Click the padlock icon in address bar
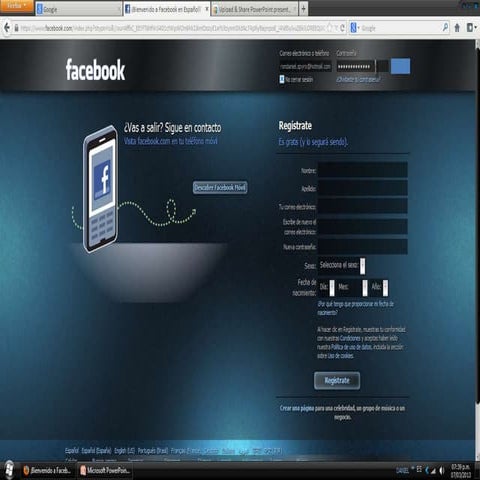Viewport: 480px width, 480px height. coord(16,28)
